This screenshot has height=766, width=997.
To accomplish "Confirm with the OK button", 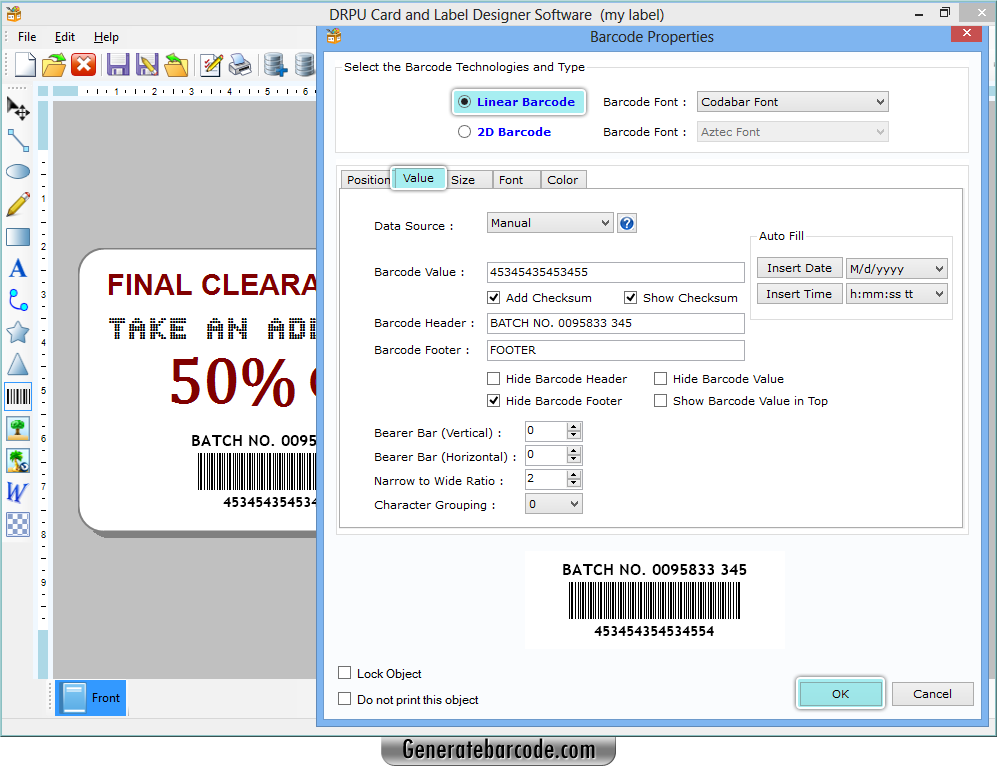I will [x=841, y=694].
